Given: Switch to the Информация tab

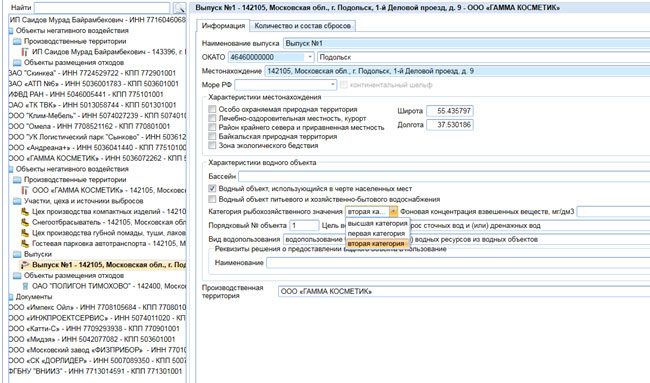Looking at the screenshot, I should tap(223, 26).
